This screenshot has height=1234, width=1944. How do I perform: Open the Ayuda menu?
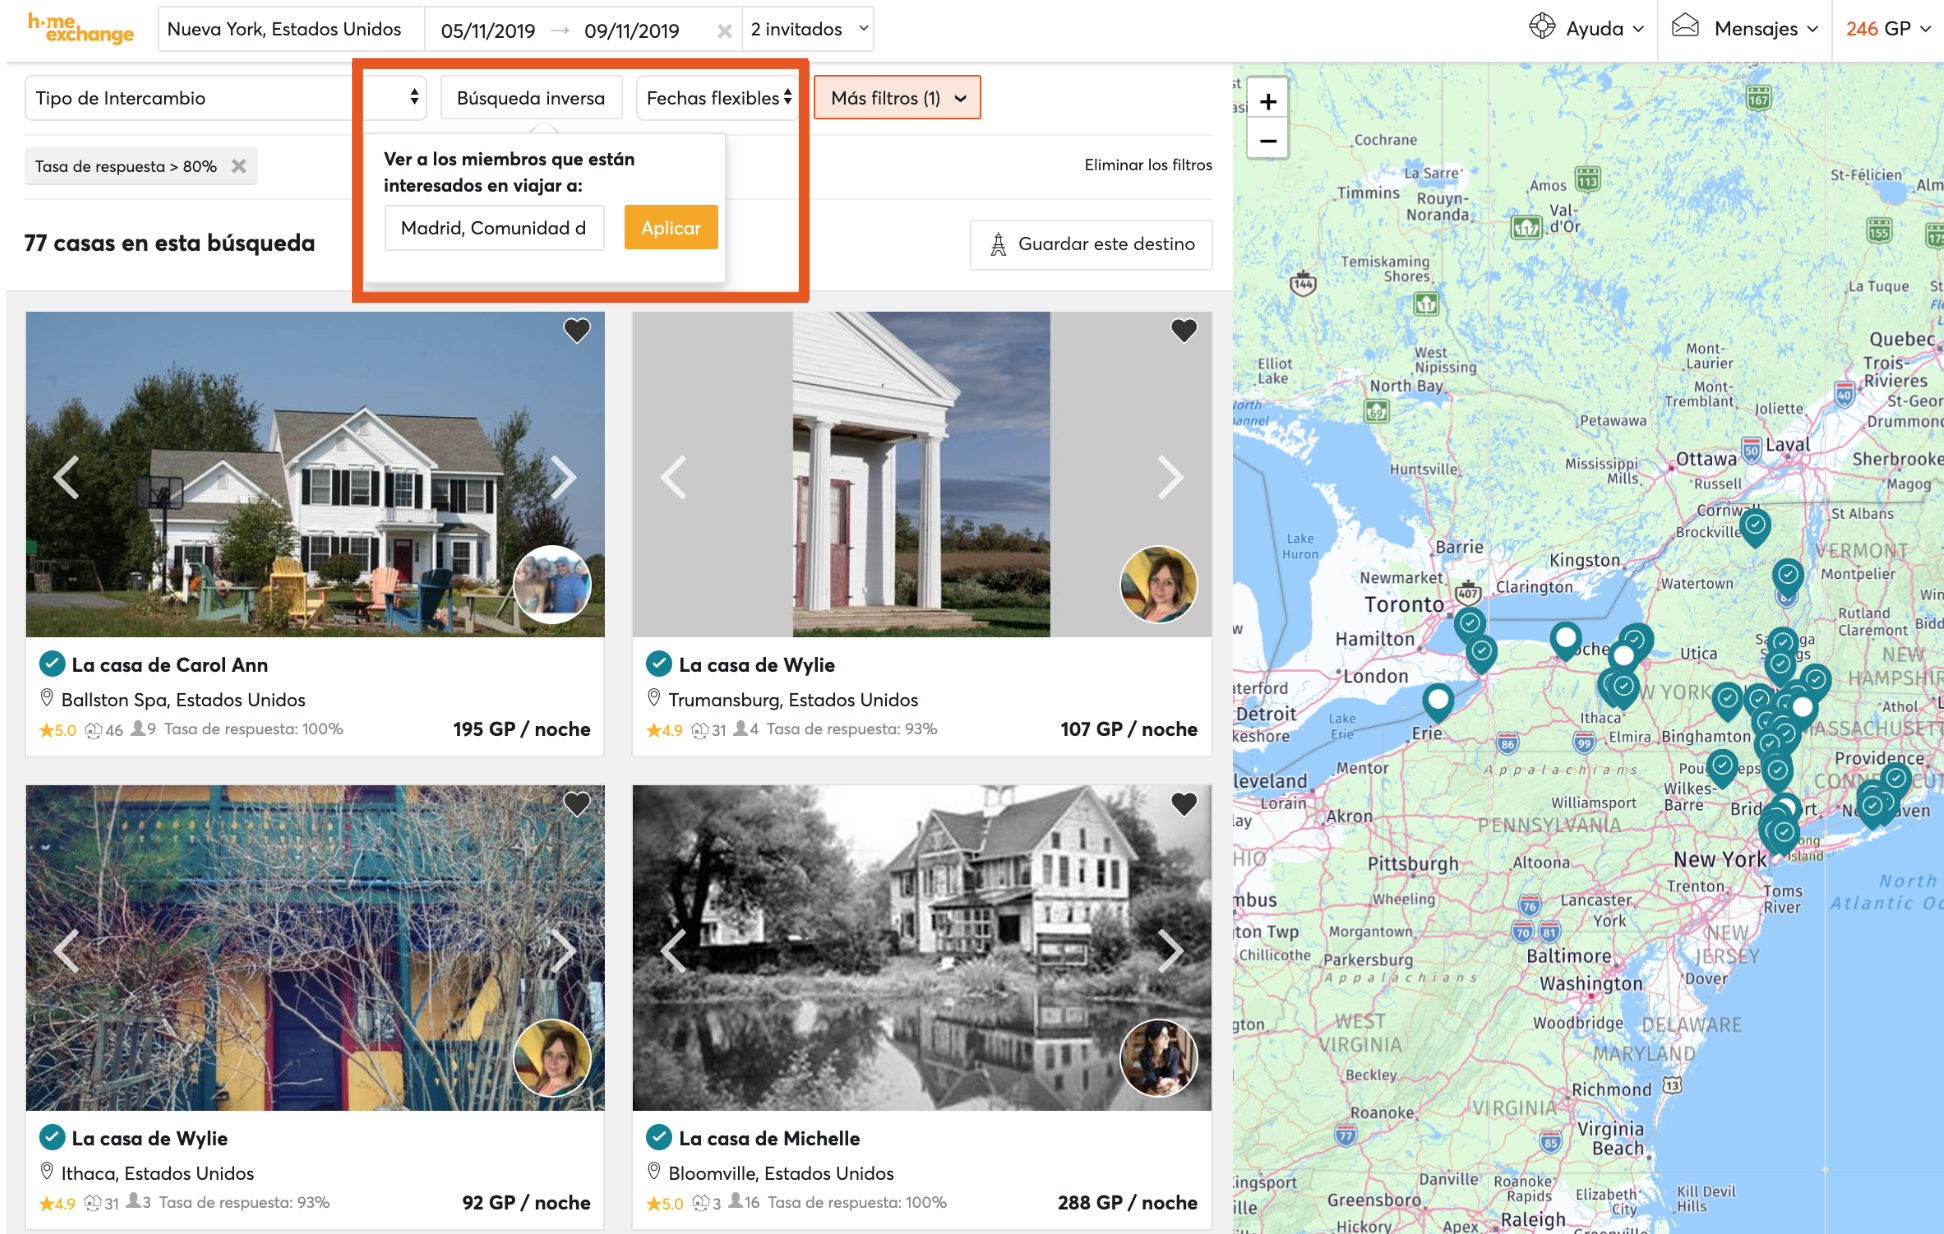pyautogui.click(x=1587, y=29)
